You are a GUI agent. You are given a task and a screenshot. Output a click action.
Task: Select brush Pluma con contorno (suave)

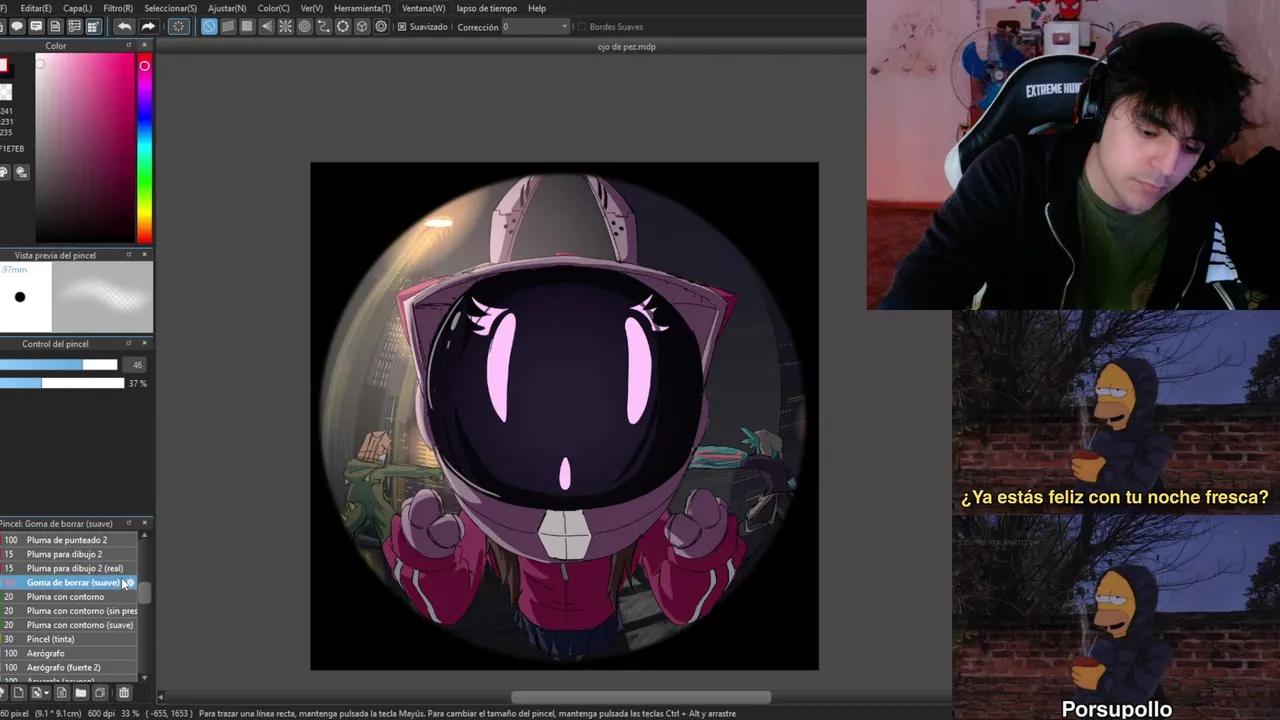pos(68,625)
